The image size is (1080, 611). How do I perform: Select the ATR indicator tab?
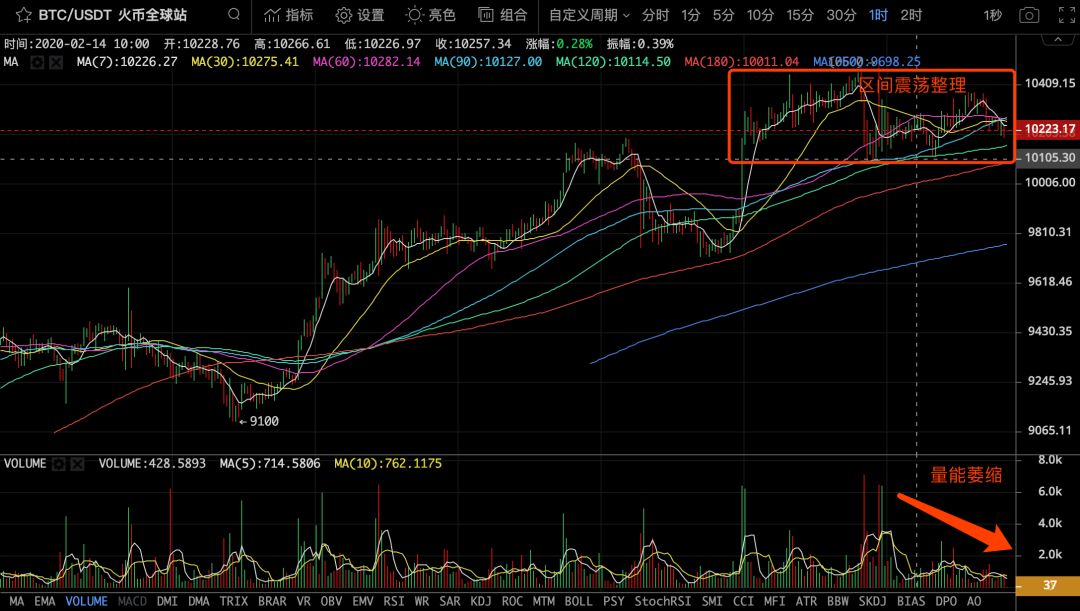coord(806,601)
